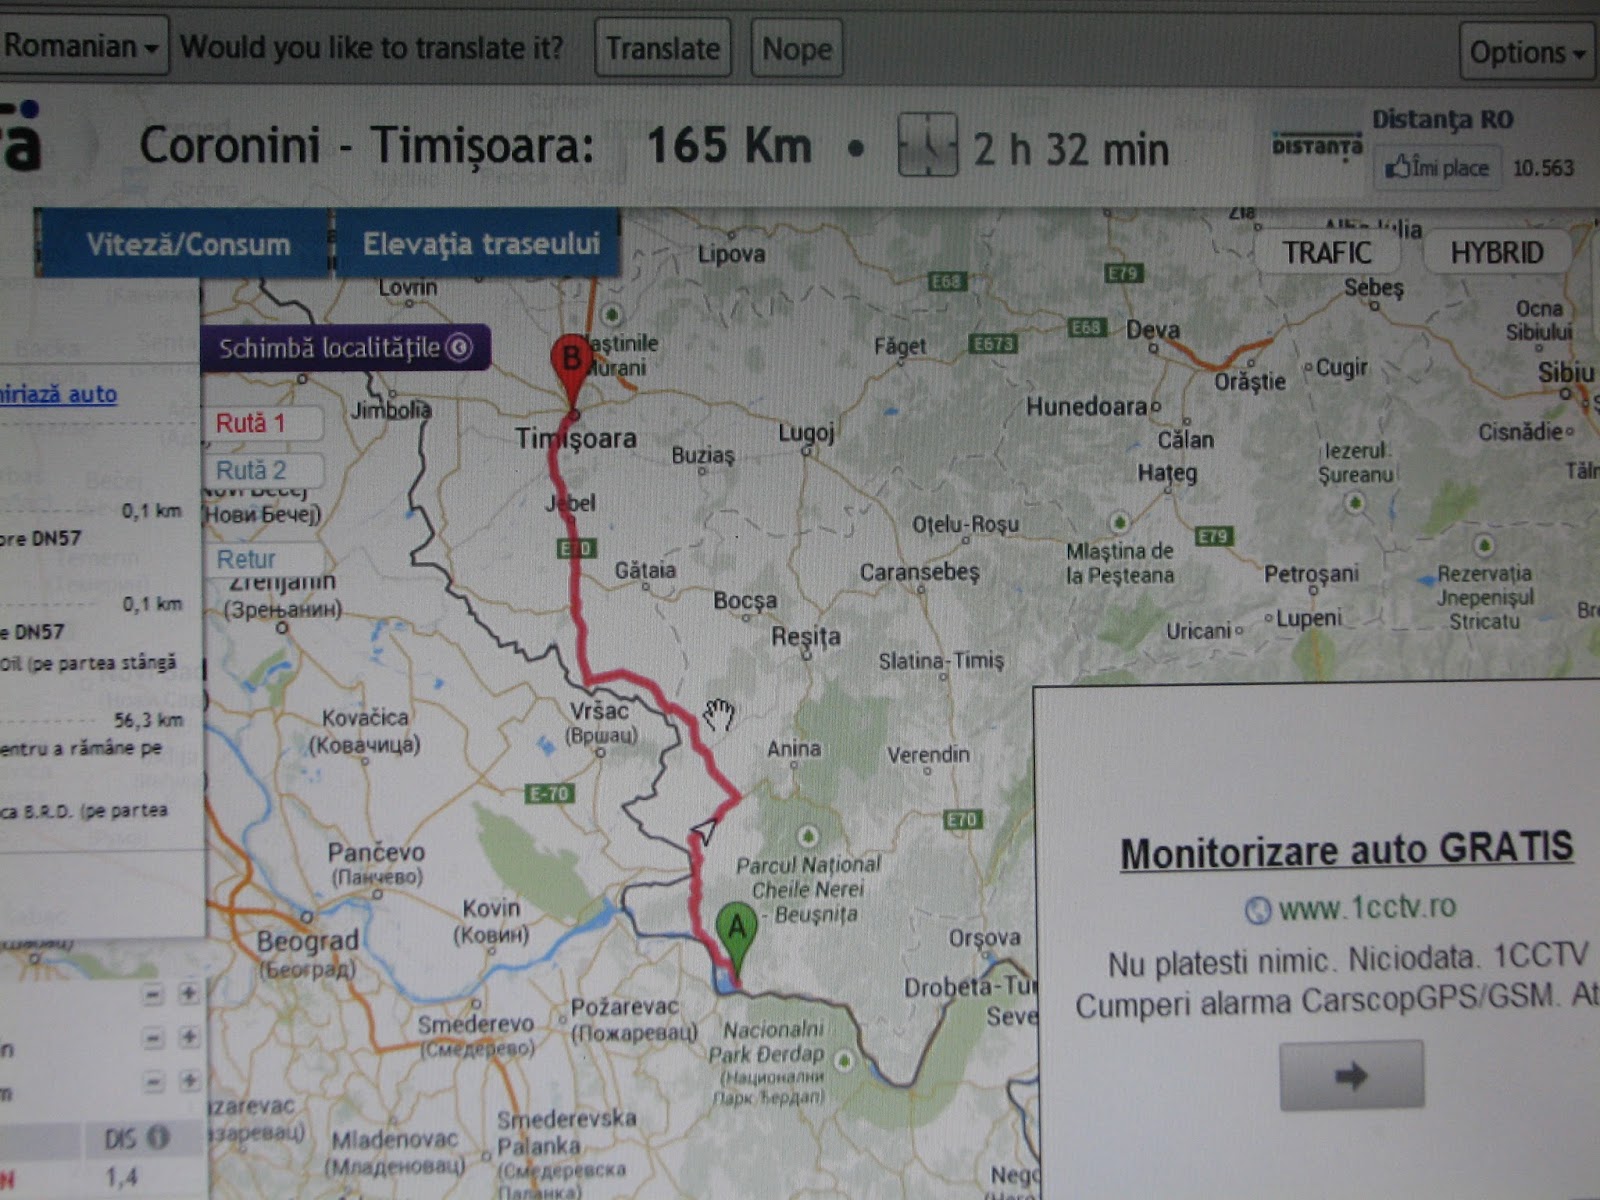This screenshot has height=1200, width=1600.
Task: Select Rută 1
Action: (264, 424)
